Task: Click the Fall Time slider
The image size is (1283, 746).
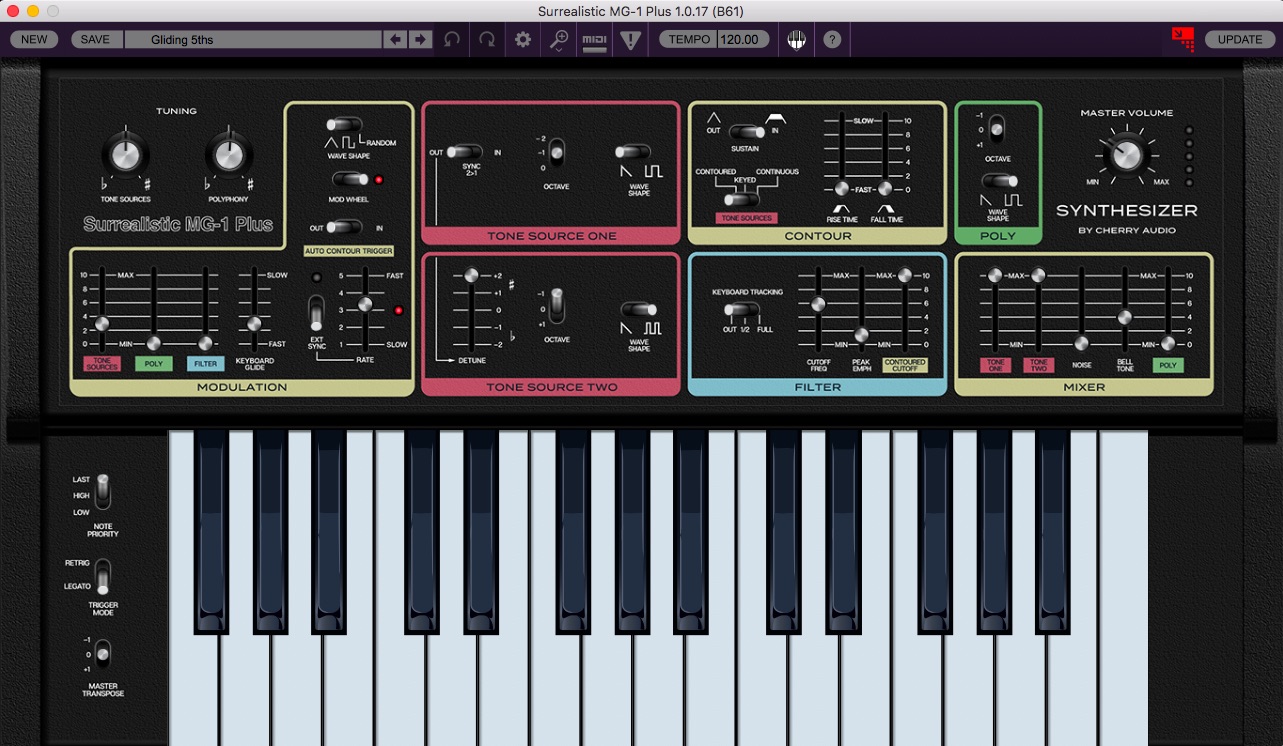Action: pyautogui.click(x=885, y=188)
